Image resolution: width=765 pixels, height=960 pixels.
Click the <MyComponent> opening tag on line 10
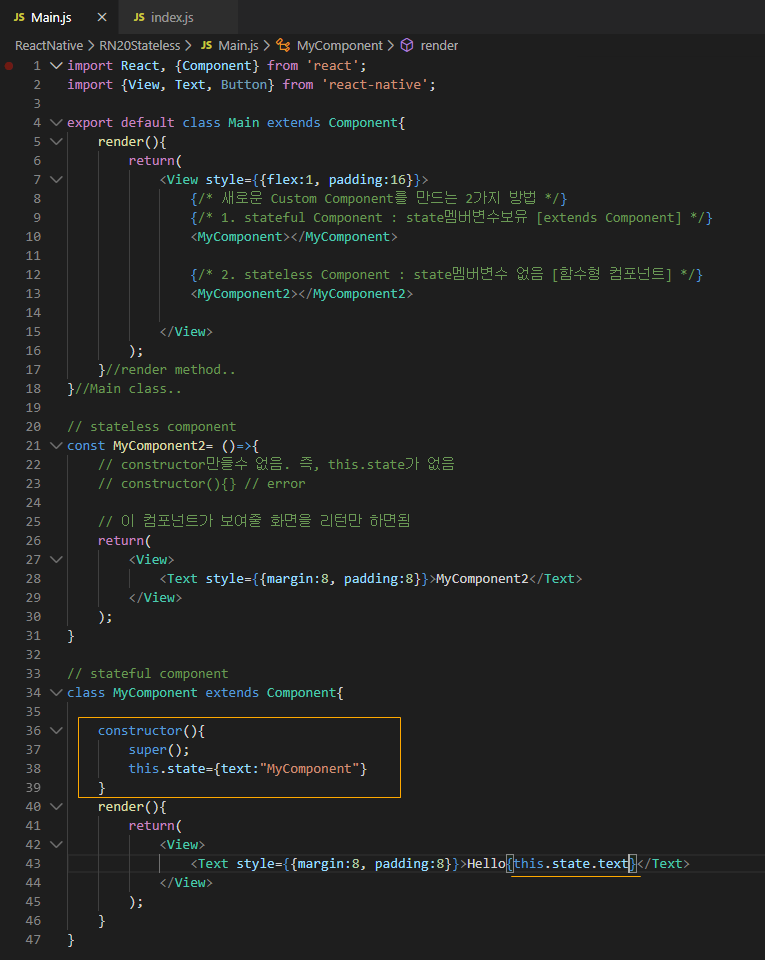click(x=239, y=236)
